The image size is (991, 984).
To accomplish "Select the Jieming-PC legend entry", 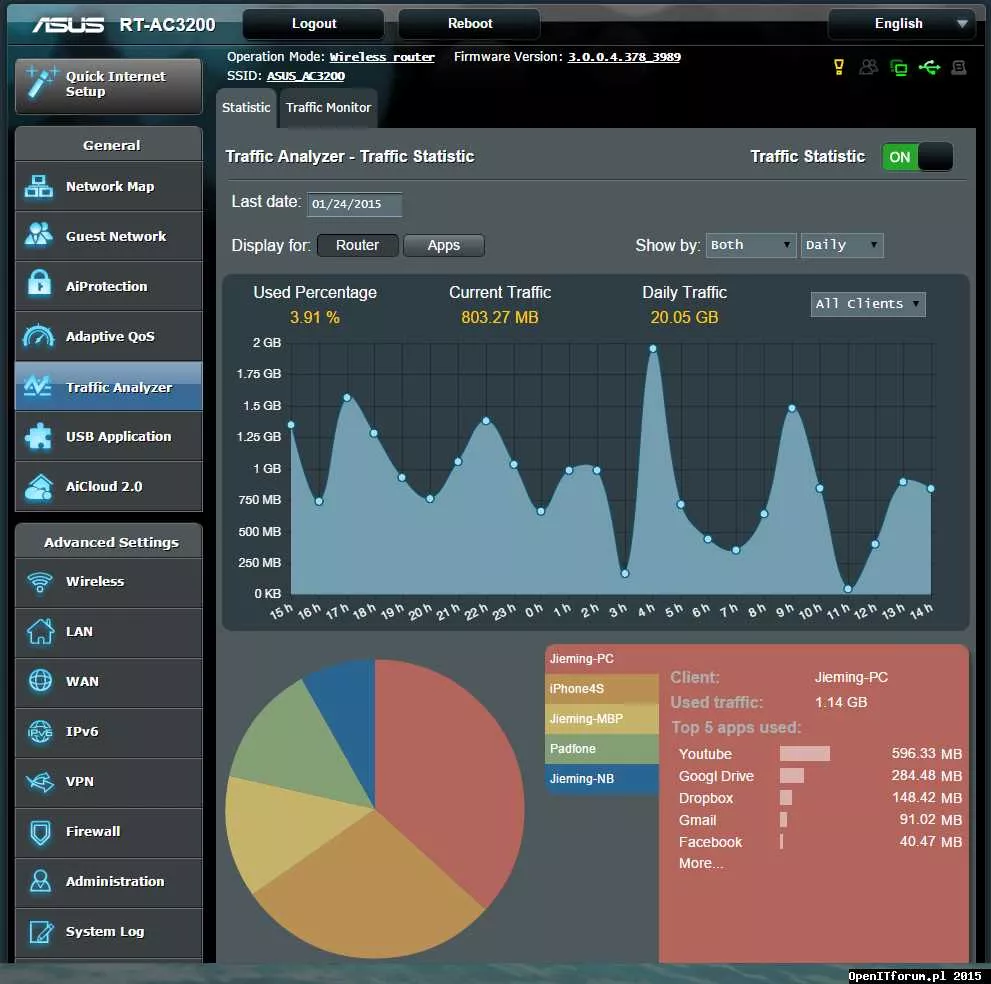I will [602, 659].
